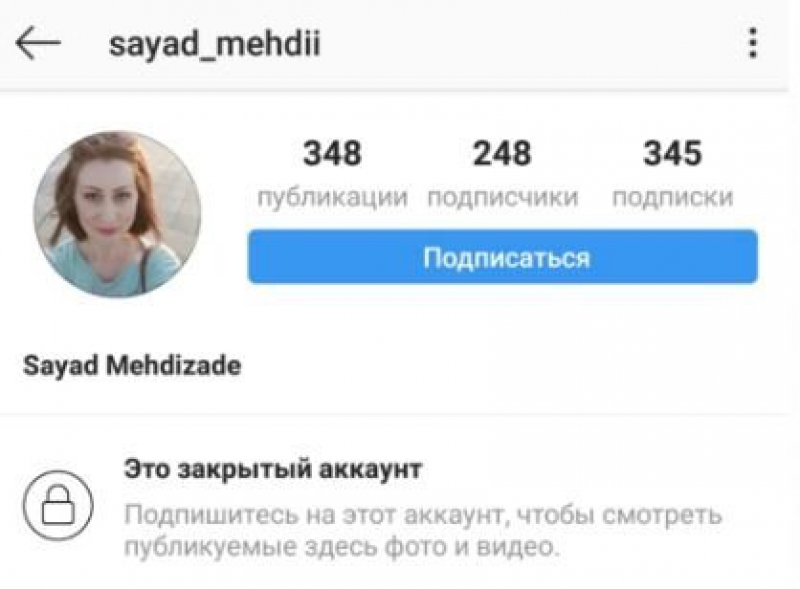
Task: Click the blank header bar beside the username
Action: point(531,44)
